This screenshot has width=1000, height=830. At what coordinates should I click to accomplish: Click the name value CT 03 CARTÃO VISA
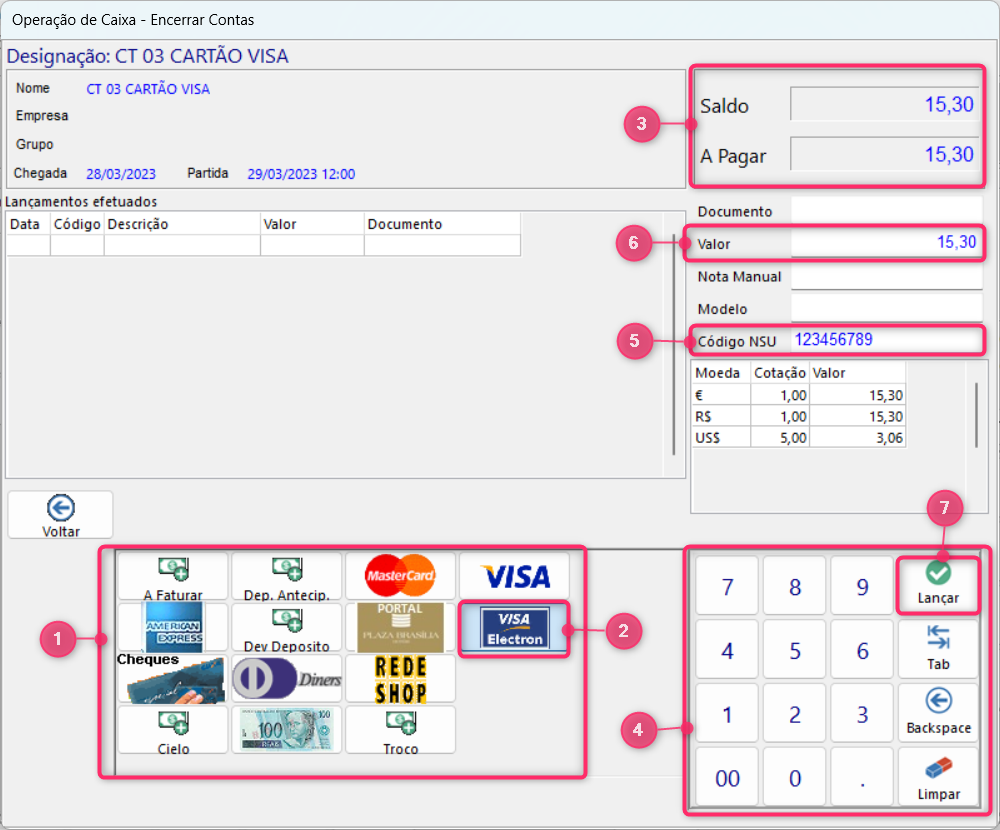[x=148, y=89]
